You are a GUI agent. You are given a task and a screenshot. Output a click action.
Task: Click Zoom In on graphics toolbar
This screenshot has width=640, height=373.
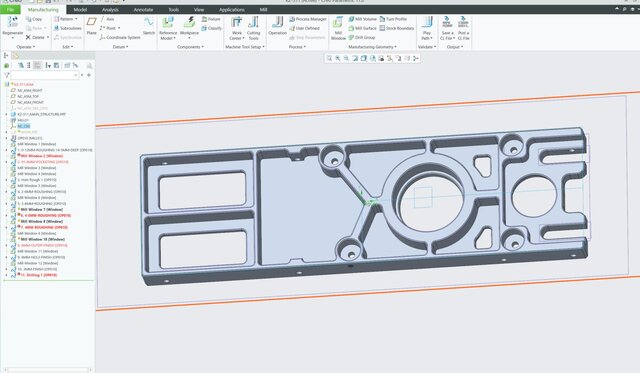pos(338,58)
